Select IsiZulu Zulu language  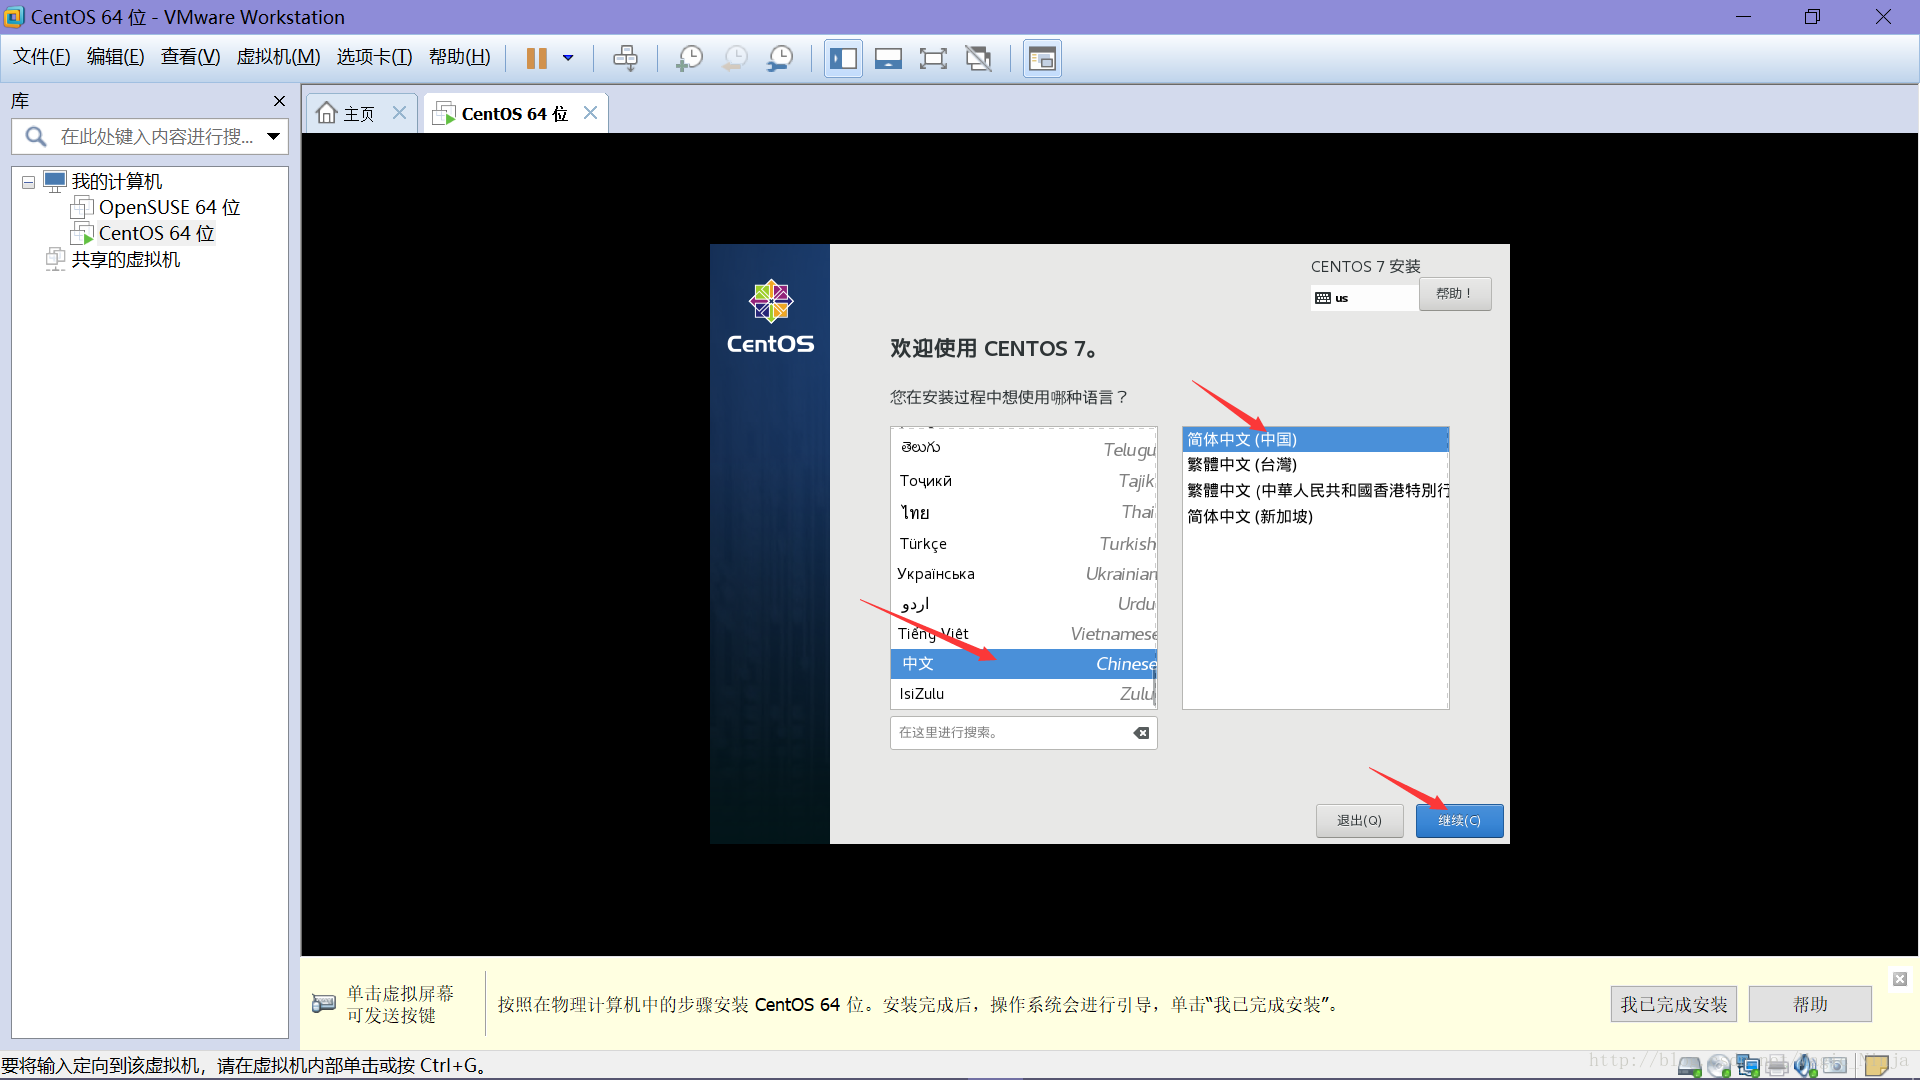1023,693
